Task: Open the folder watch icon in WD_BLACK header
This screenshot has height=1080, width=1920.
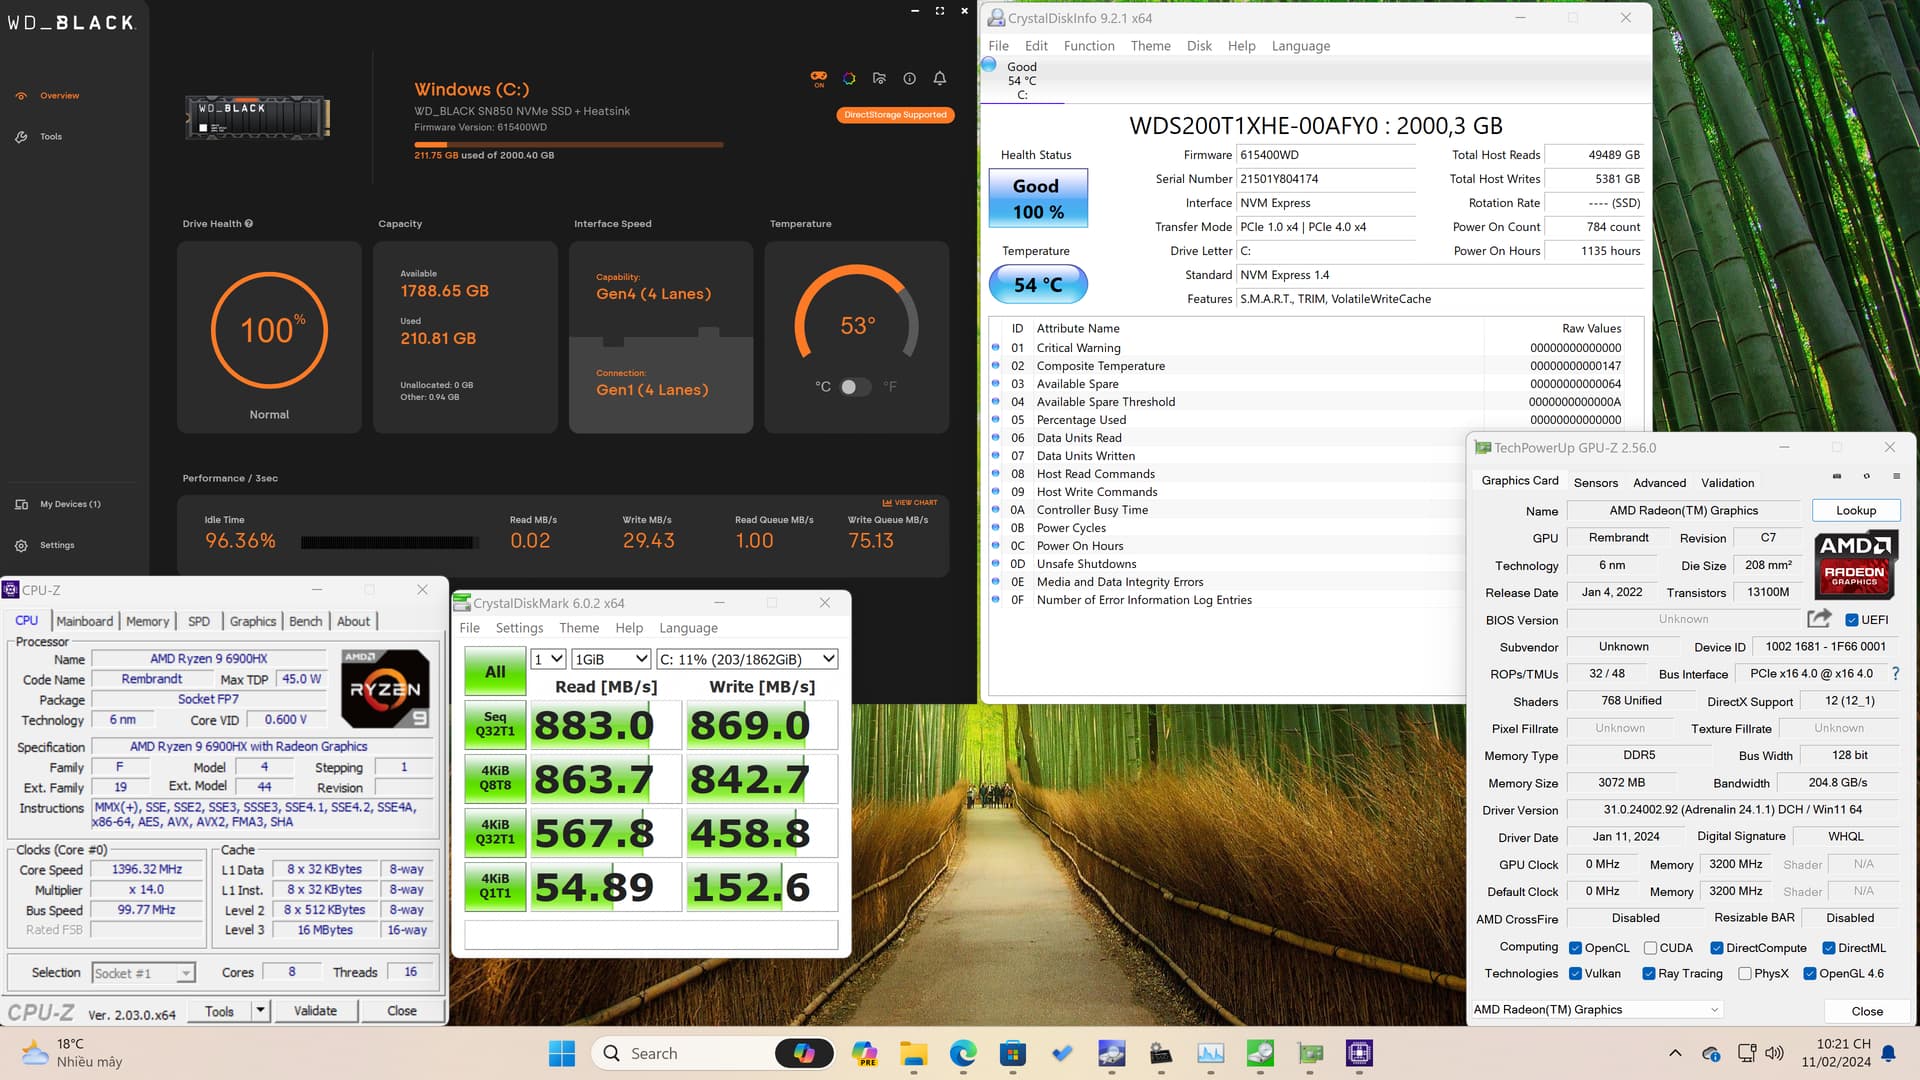Action: [879, 78]
